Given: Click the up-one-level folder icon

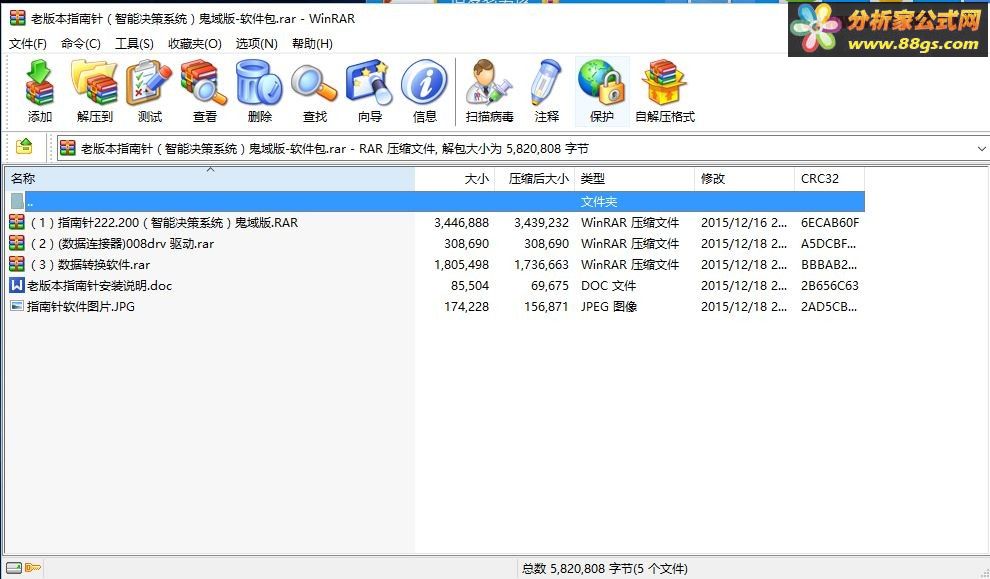Looking at the screenshot, I should pyautogui.click(x=24, y=146).
